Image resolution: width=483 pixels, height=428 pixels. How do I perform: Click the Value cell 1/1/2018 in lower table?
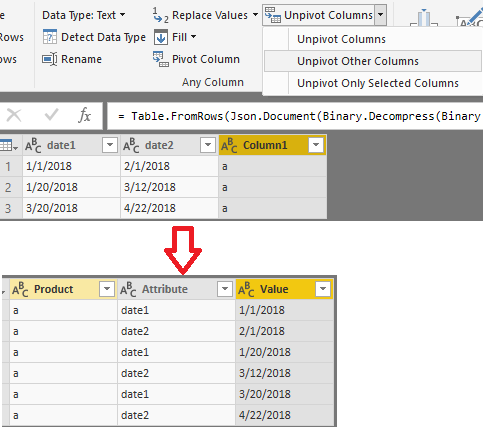(x=284, y=310)
